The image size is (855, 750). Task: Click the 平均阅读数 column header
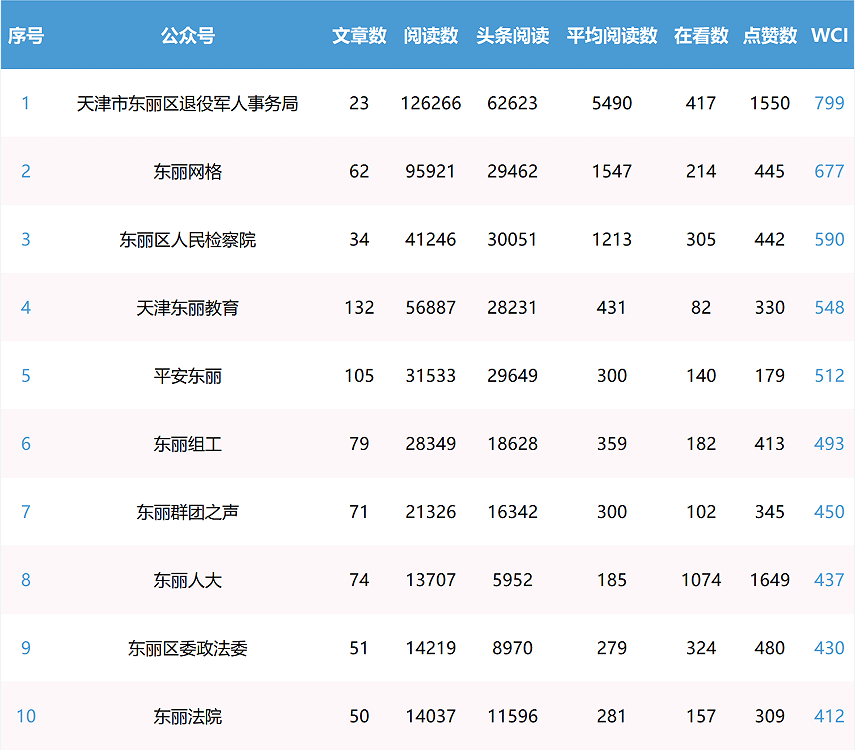(612, 35)
